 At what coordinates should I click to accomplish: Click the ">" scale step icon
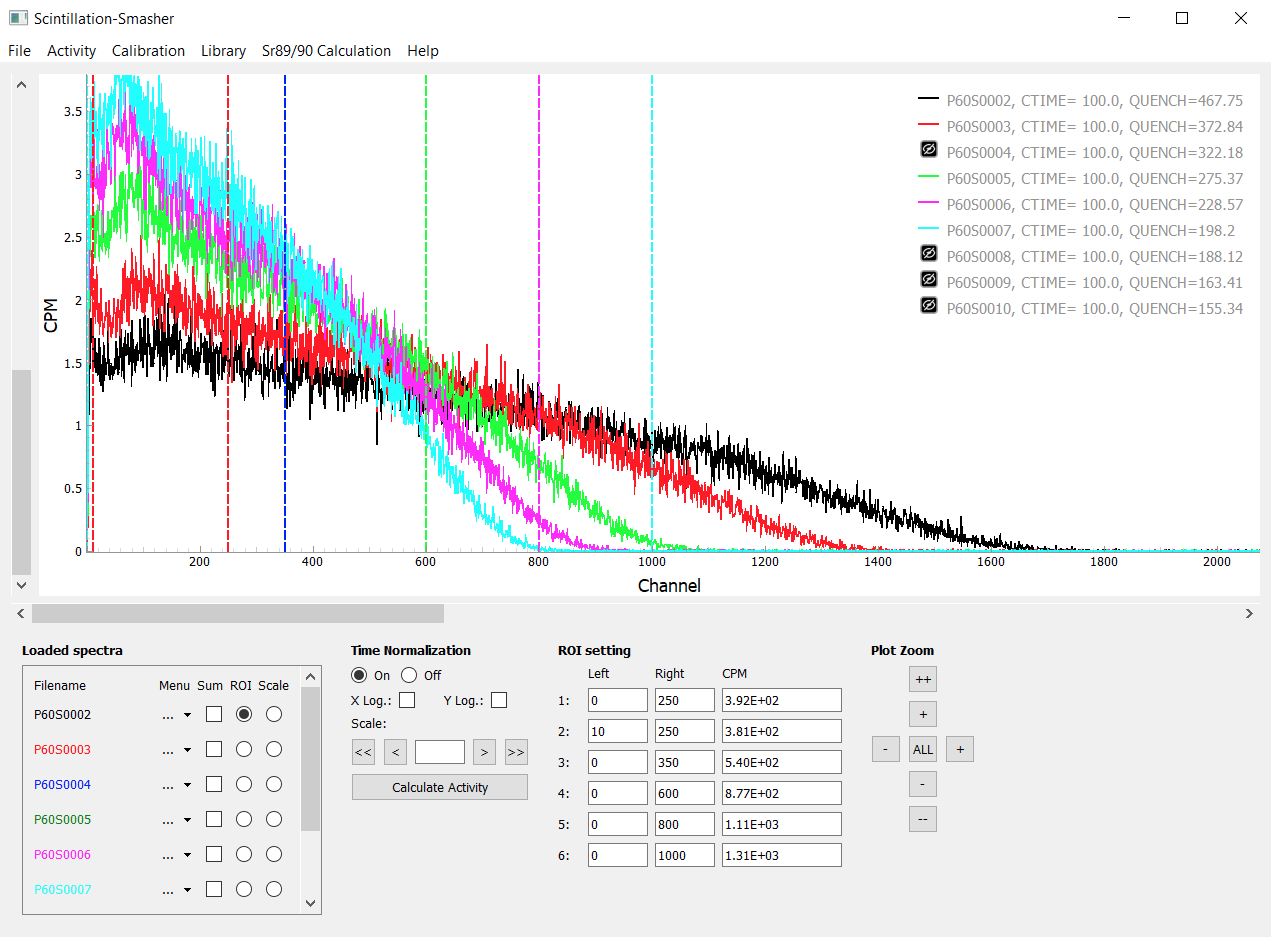(484, 752)
